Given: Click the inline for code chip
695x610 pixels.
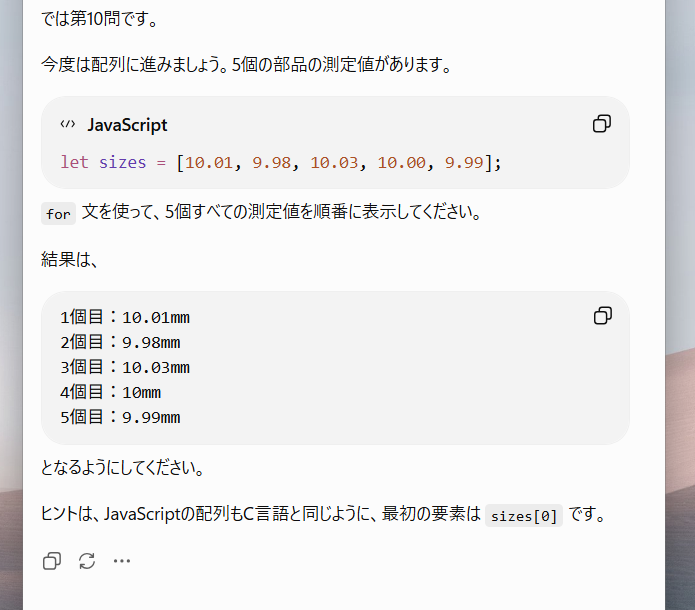Looking at the screenshot, I should point(59,214).
